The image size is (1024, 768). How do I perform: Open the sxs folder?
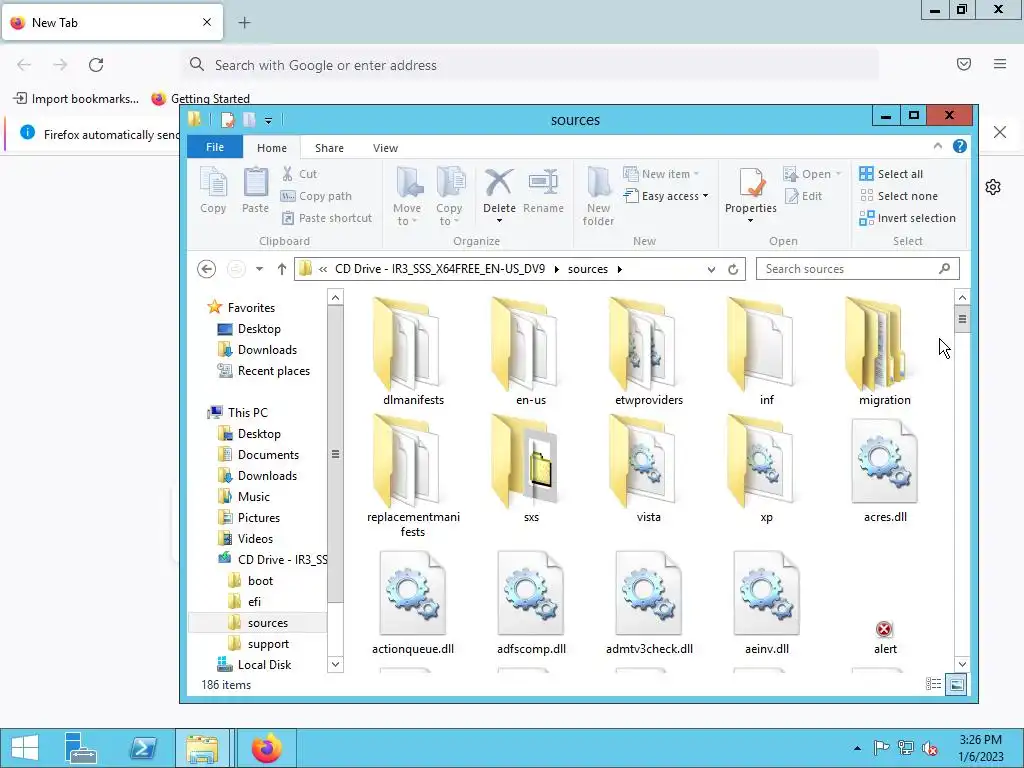tap(531, 469)
